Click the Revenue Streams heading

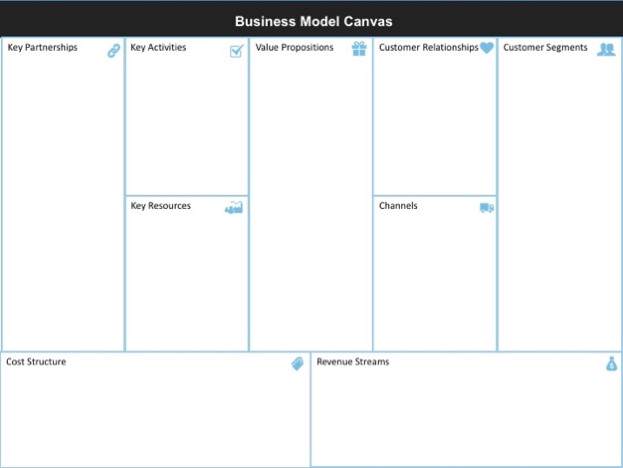pyautogui.click(x=353, y=362)
